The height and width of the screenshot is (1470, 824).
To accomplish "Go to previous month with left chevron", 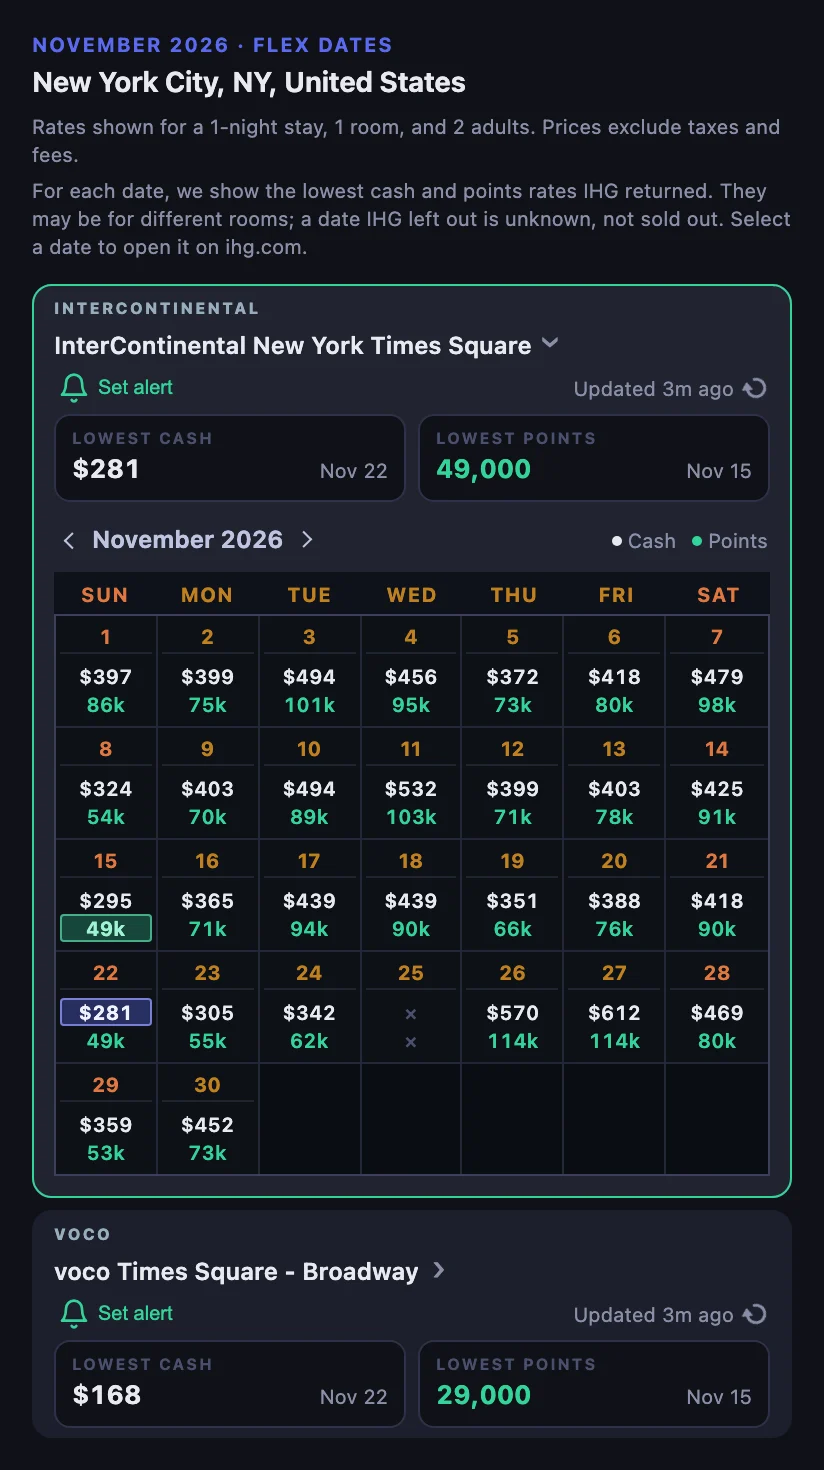I will click(69, 540).
